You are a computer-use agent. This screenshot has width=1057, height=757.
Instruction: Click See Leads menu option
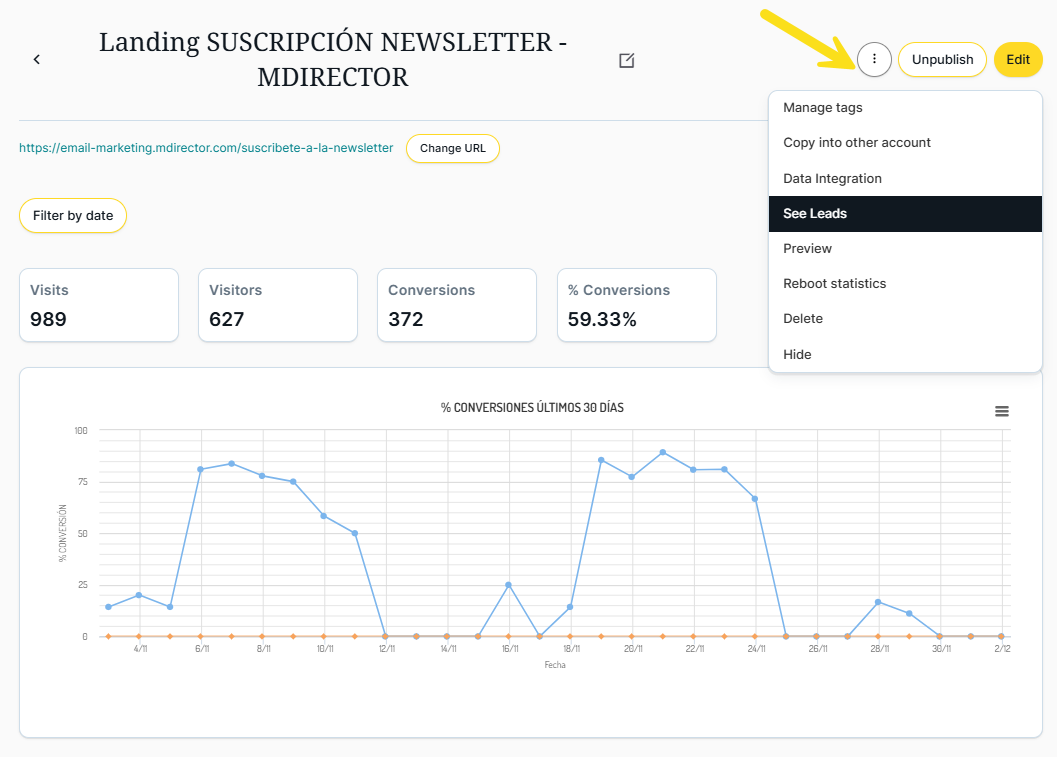(815, 214)
